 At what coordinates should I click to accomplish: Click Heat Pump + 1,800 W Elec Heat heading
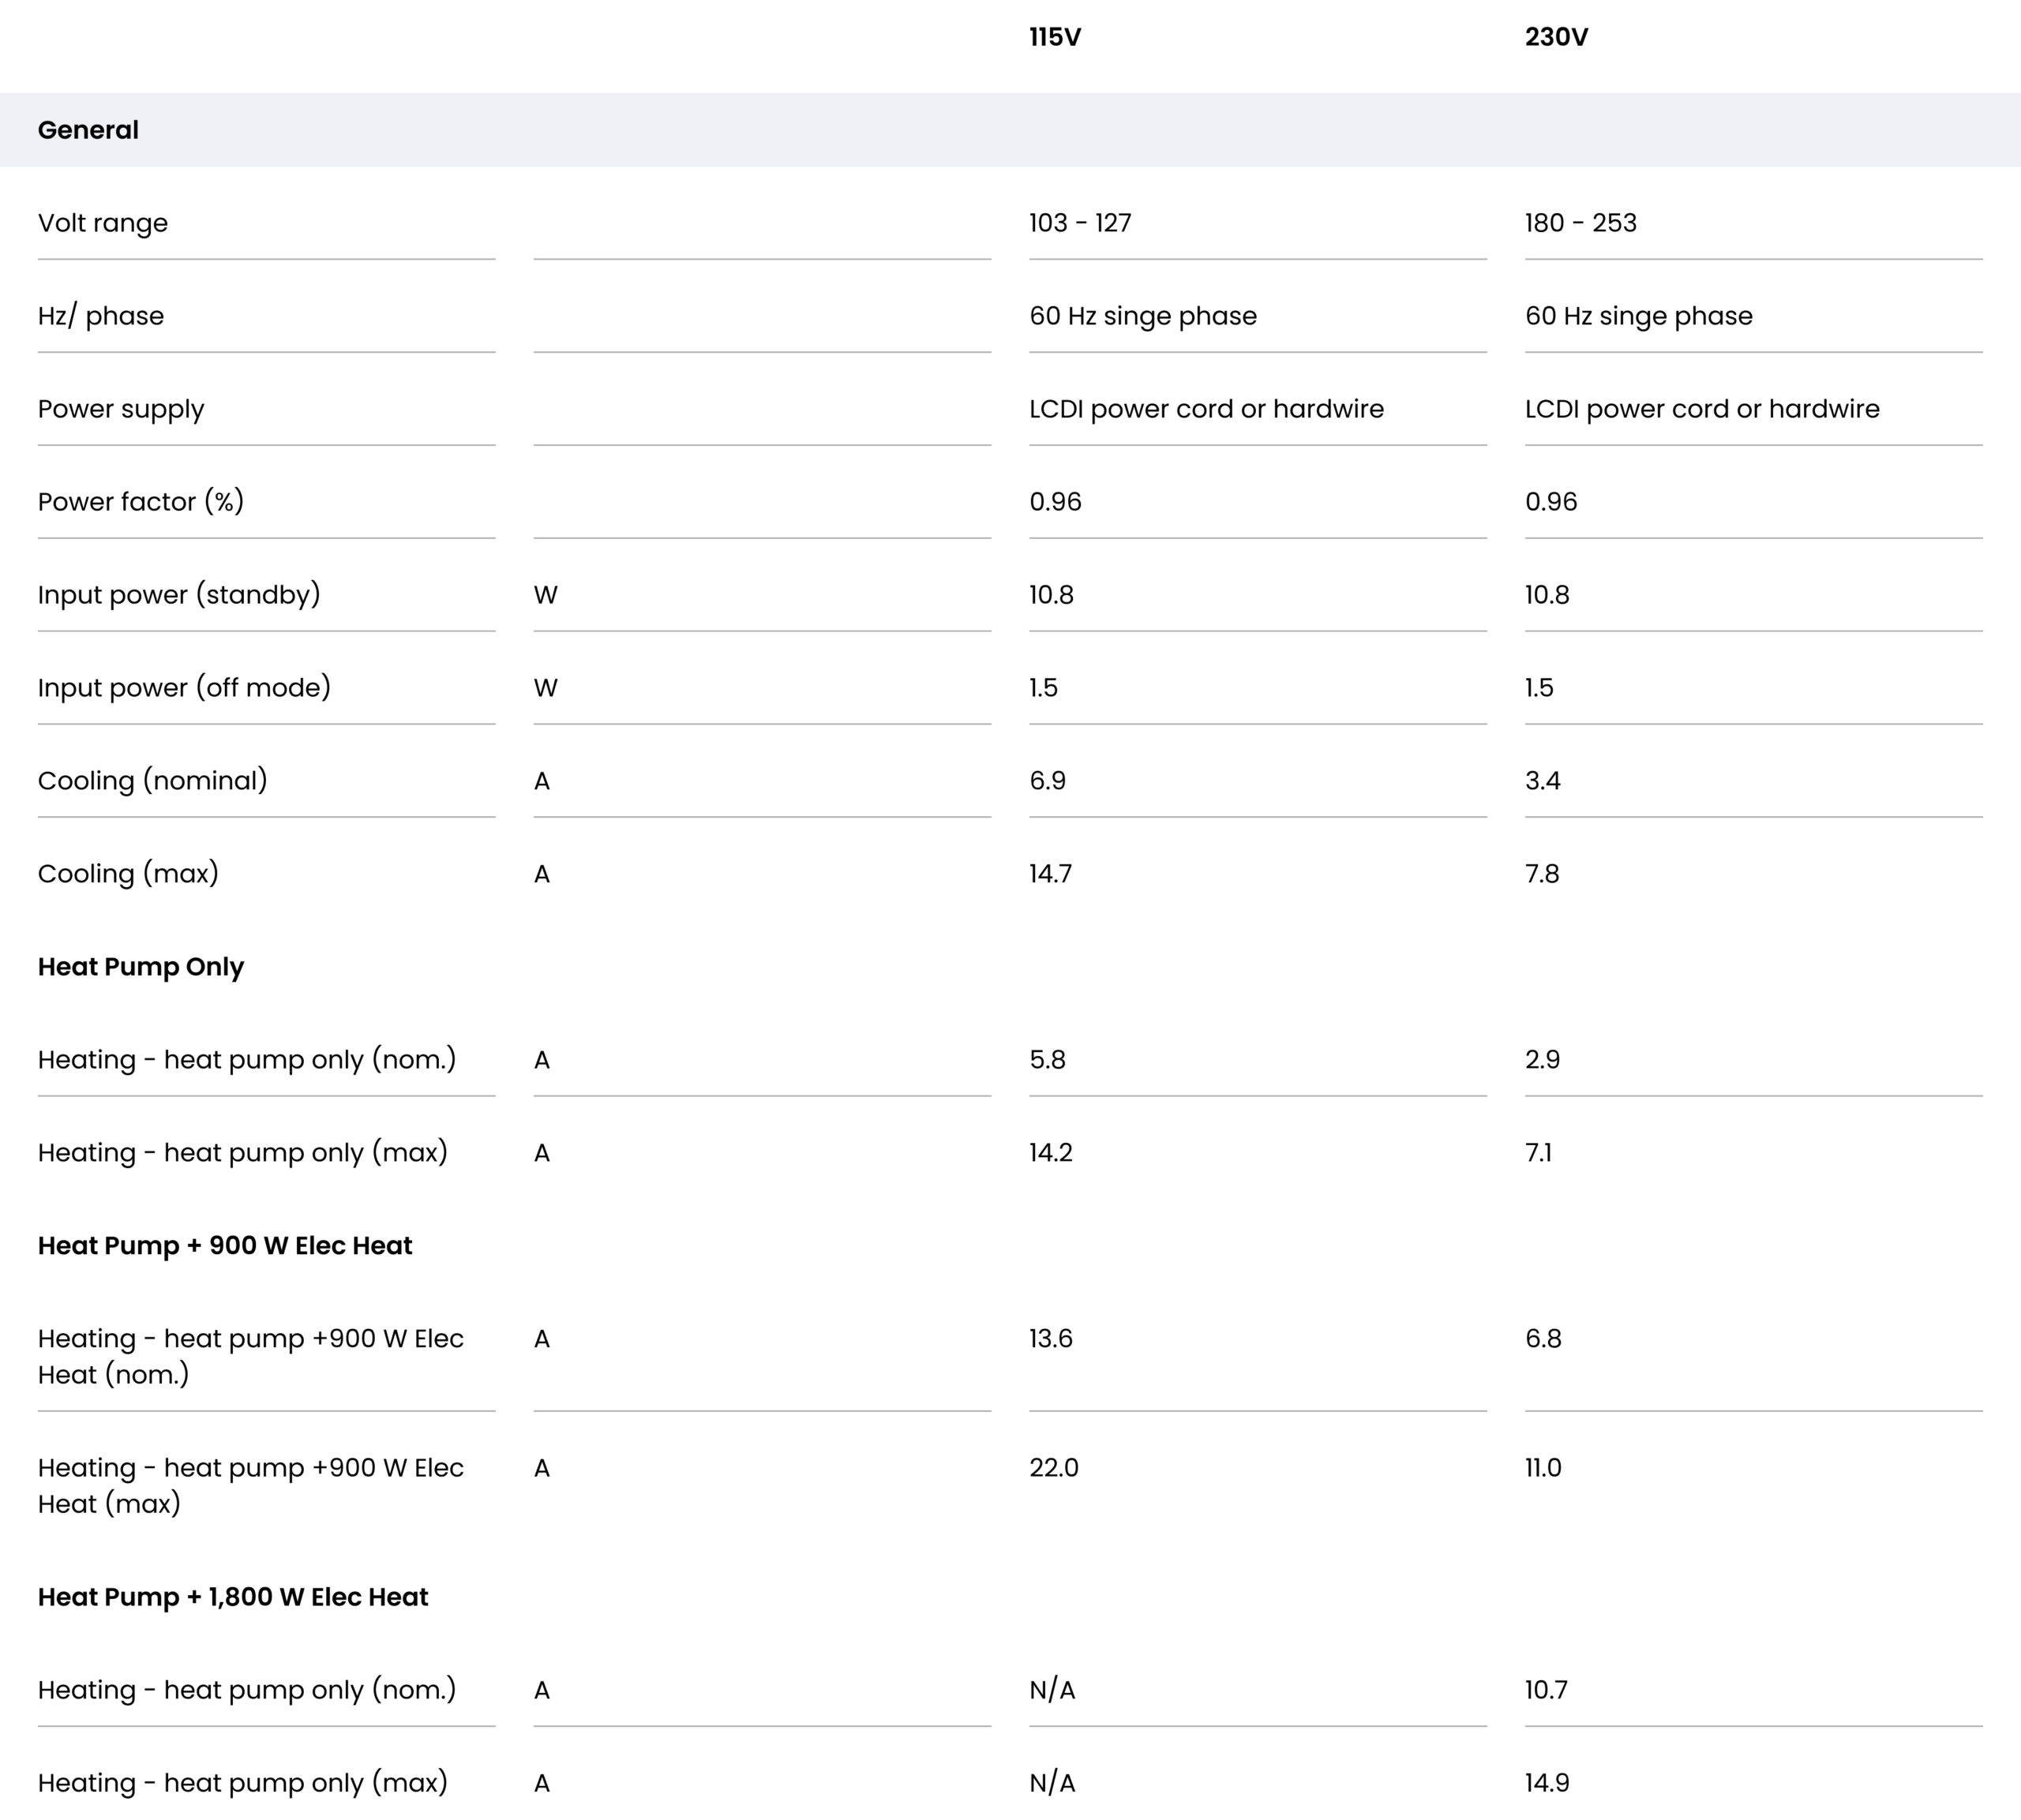click(233, 1597)
